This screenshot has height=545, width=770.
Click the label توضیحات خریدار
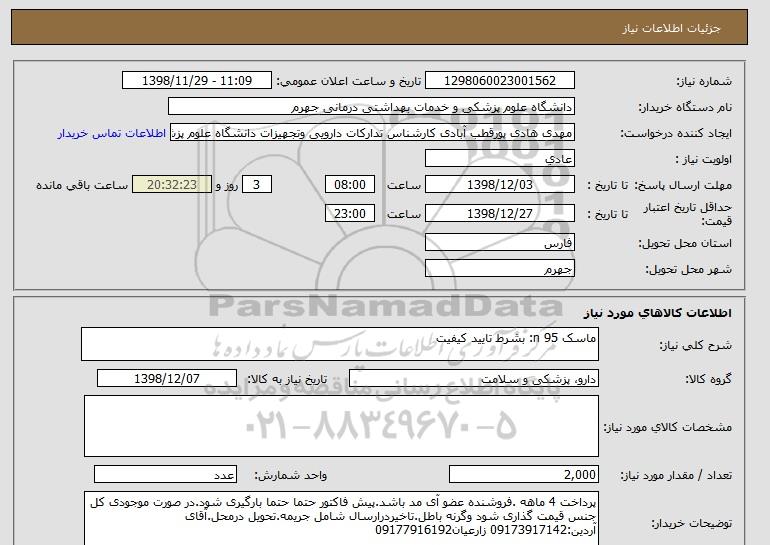click(692, 523)
